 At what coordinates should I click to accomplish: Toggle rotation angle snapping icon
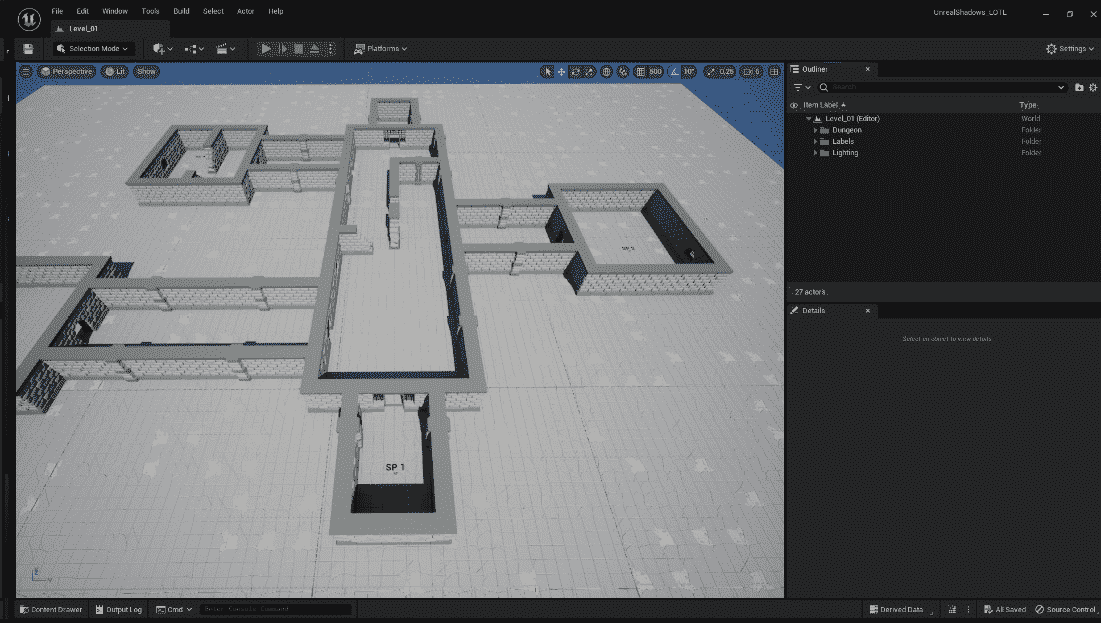point(674,72)
